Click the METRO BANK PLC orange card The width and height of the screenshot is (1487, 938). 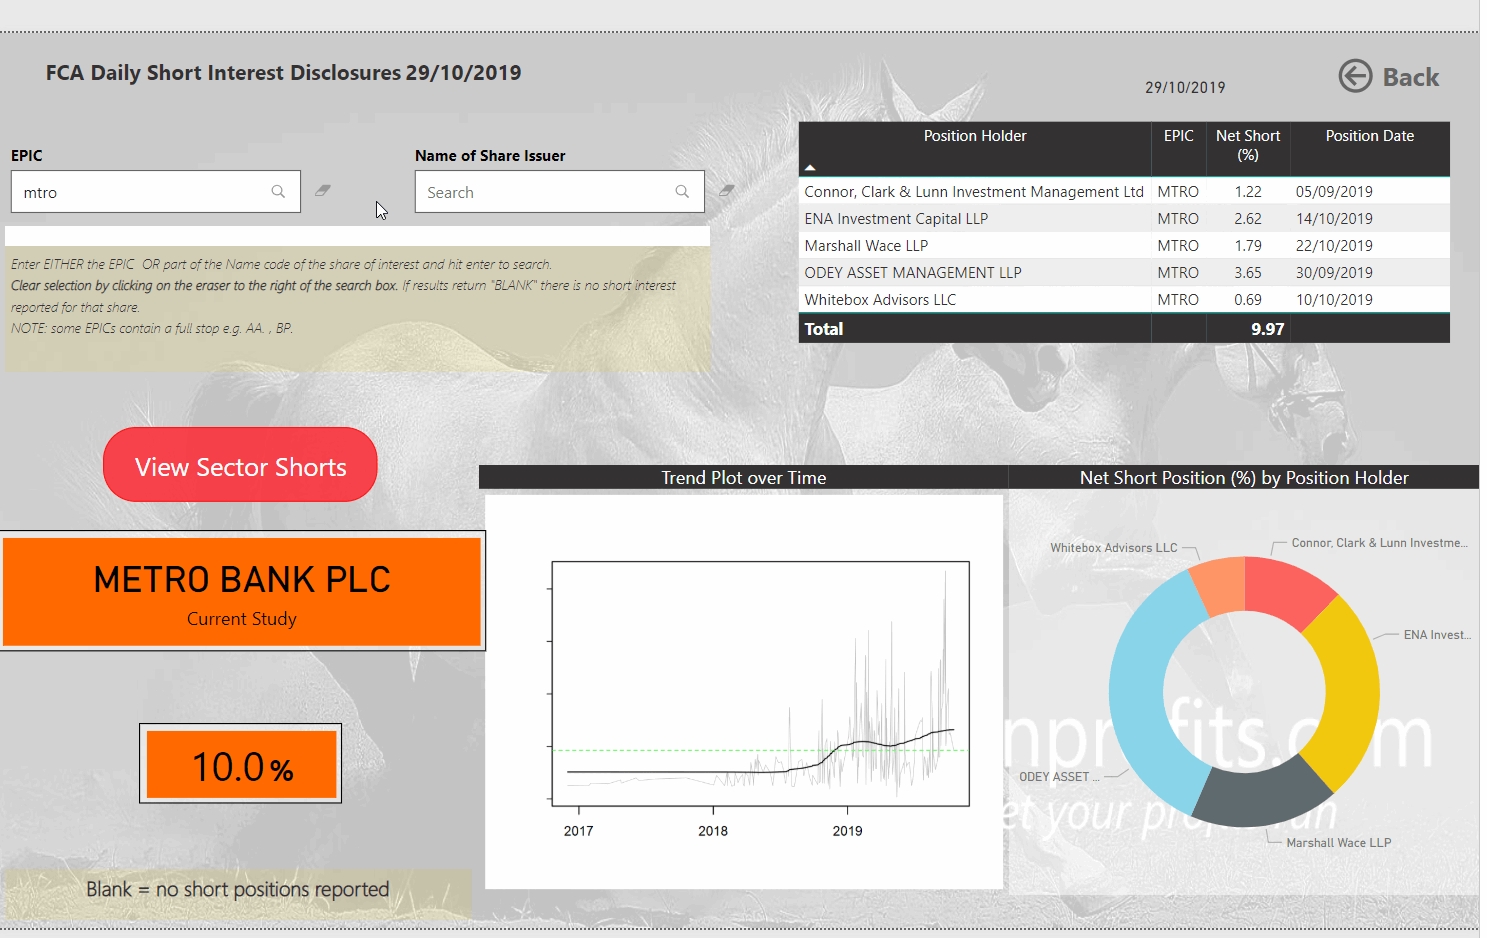coord(242,591)
